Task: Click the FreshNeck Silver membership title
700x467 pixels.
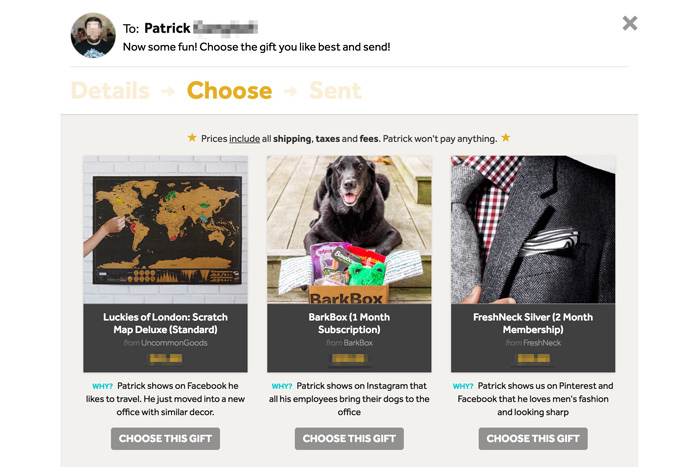Action: [x=533, y=323]
